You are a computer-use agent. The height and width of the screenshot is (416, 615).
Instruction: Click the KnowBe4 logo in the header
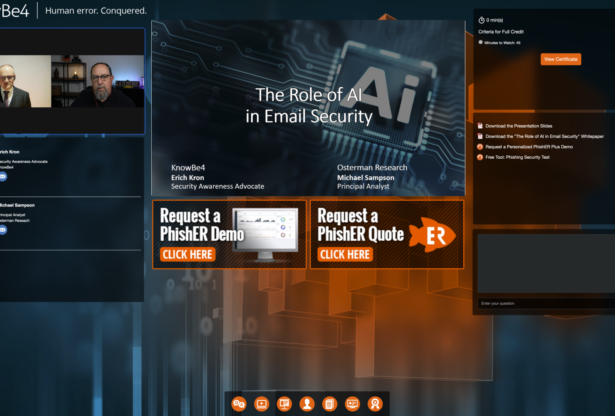pyautogui.click(x=15, y=11)
